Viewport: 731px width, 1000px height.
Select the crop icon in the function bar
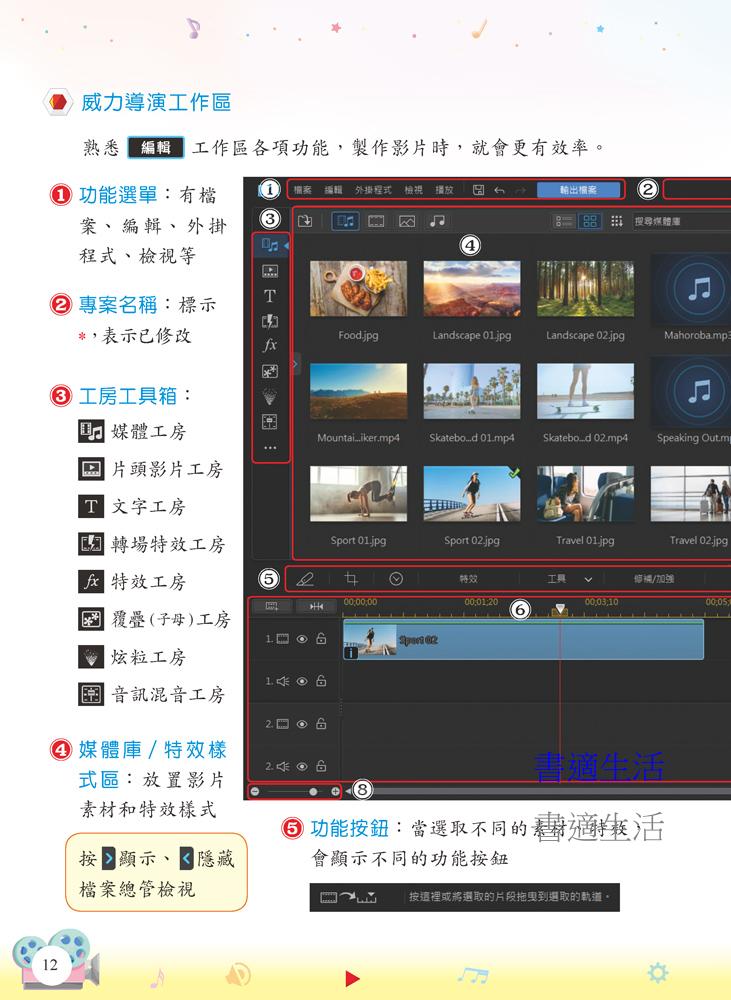(351, 579)
